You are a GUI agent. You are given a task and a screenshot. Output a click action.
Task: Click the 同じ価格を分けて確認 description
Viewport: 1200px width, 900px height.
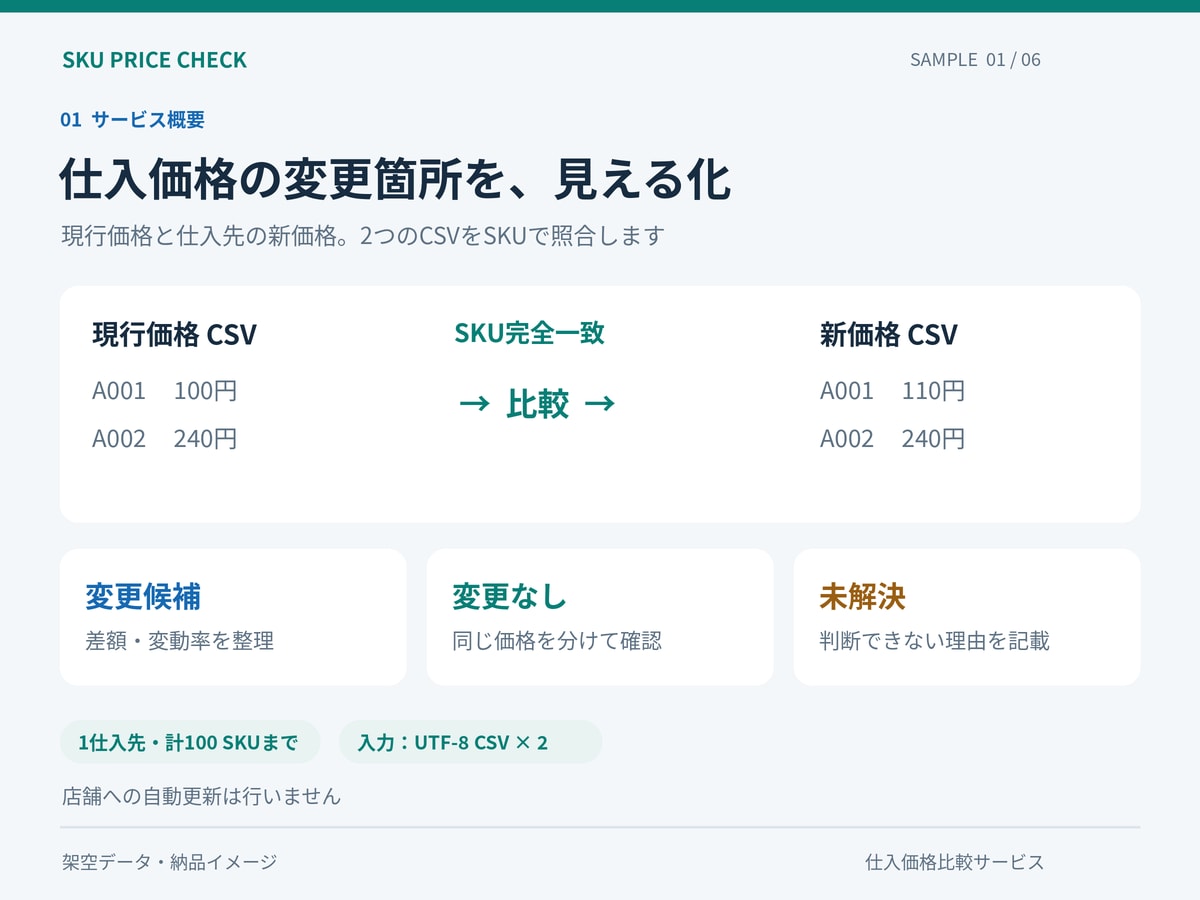click(557, 641)
